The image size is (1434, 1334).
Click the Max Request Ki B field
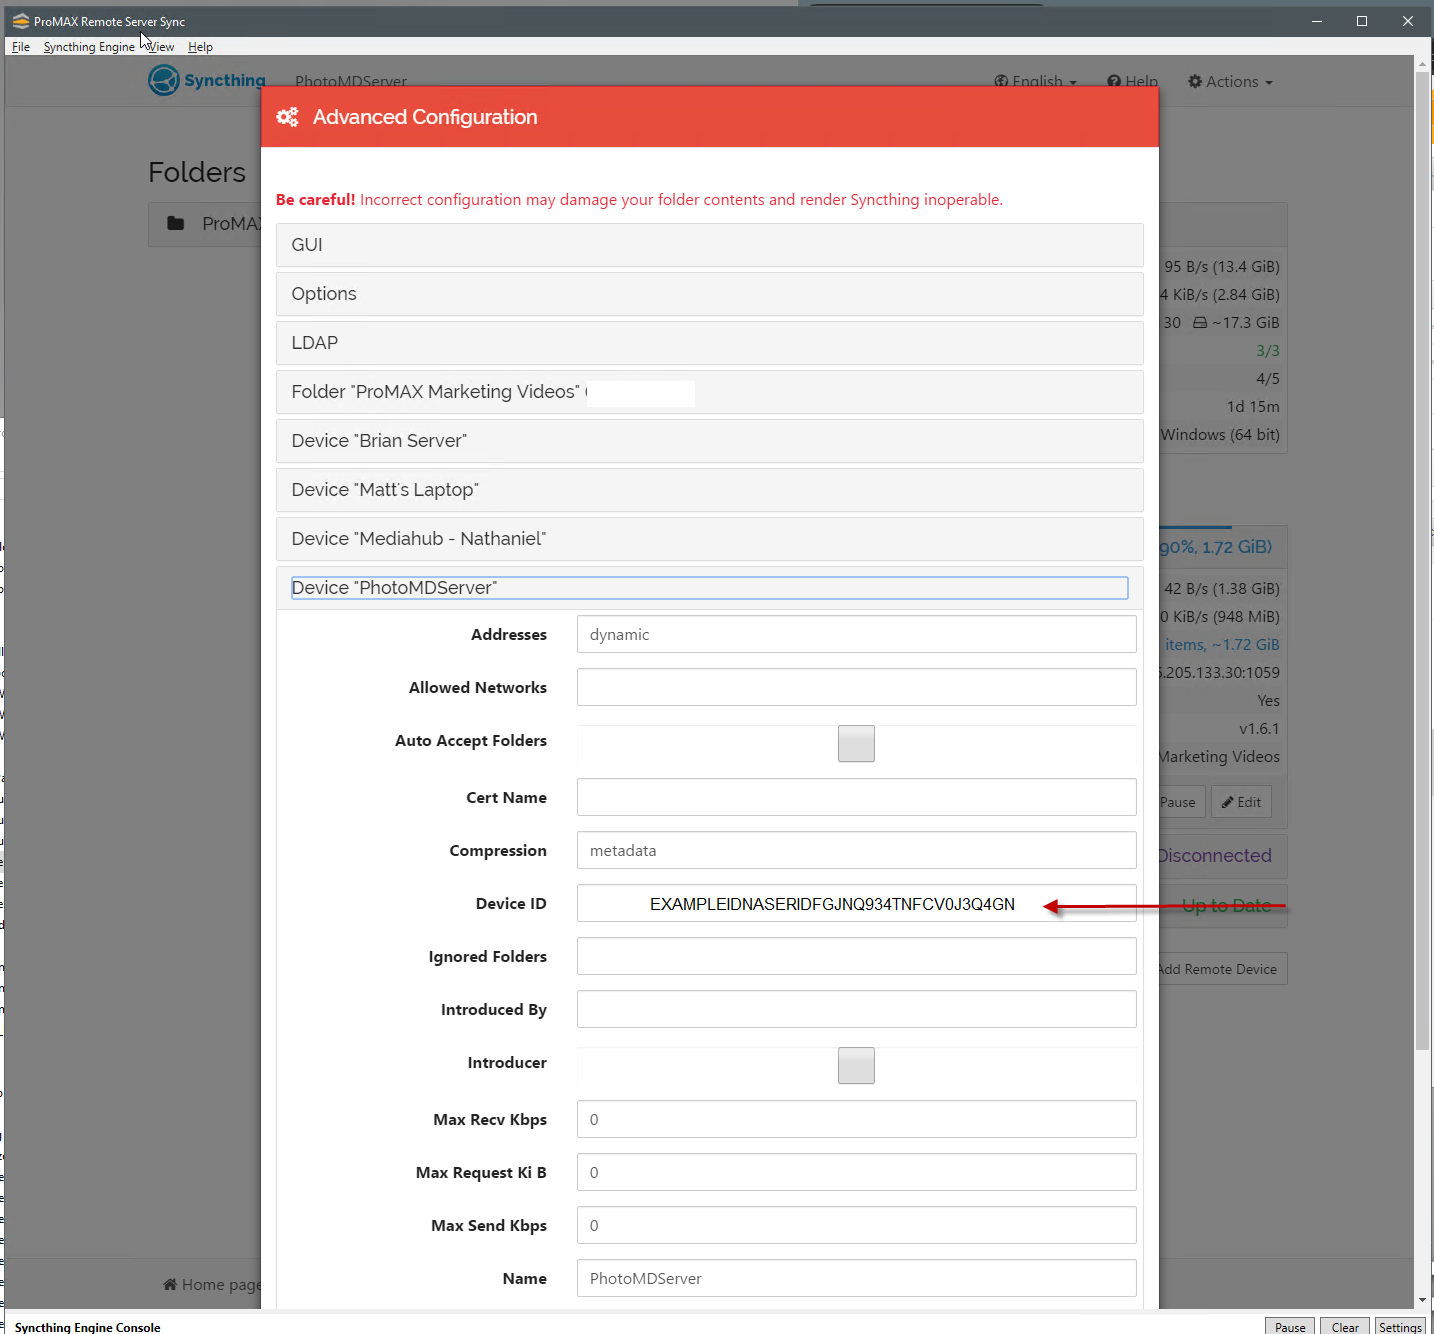coord(856,1172)
